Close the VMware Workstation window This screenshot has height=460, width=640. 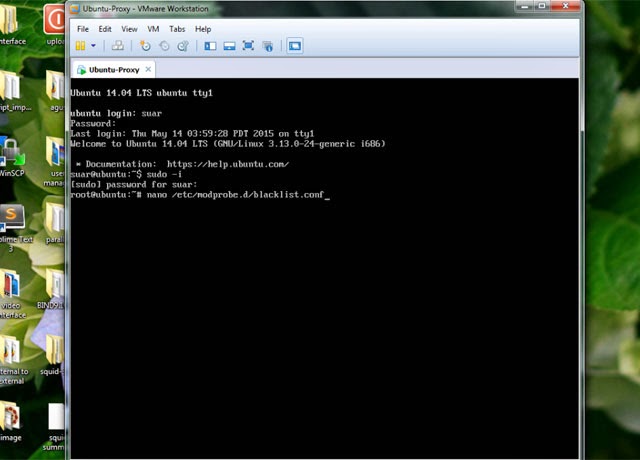[565, 6]
